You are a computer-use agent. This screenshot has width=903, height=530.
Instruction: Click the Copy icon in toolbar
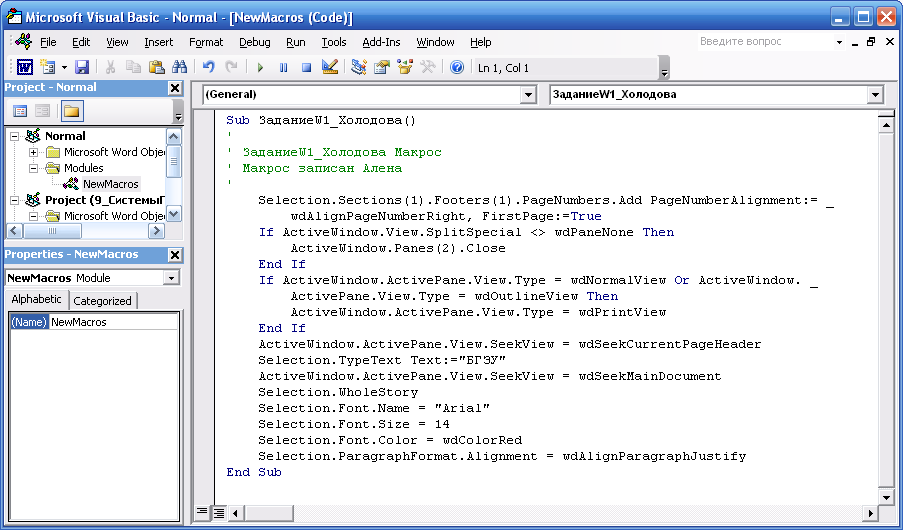click(x=134, y=67)
